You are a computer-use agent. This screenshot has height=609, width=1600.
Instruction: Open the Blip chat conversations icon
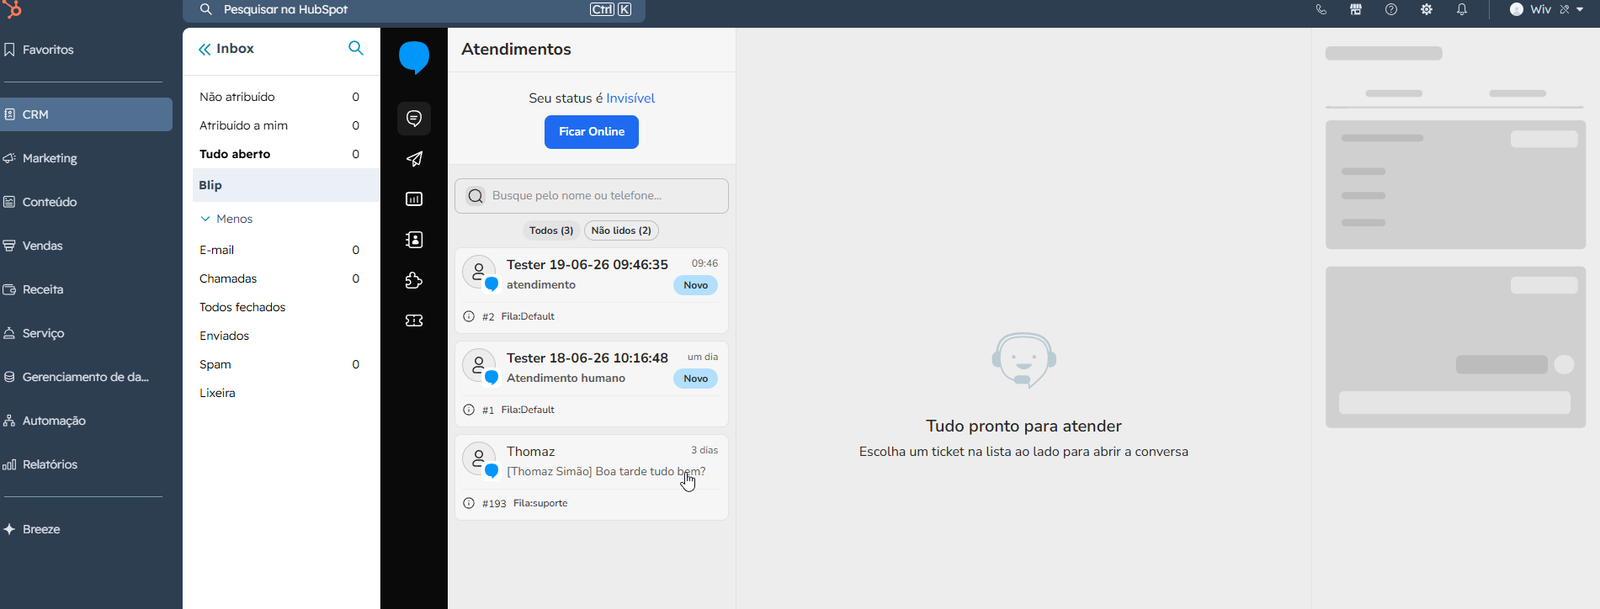pyautogui.click(x=414, y=119)
